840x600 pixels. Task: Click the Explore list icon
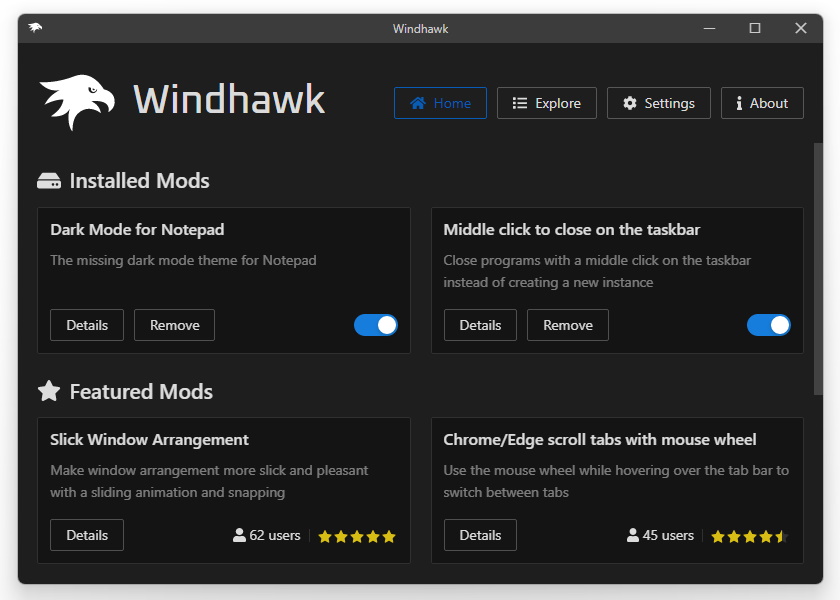[x=519, y=102]
